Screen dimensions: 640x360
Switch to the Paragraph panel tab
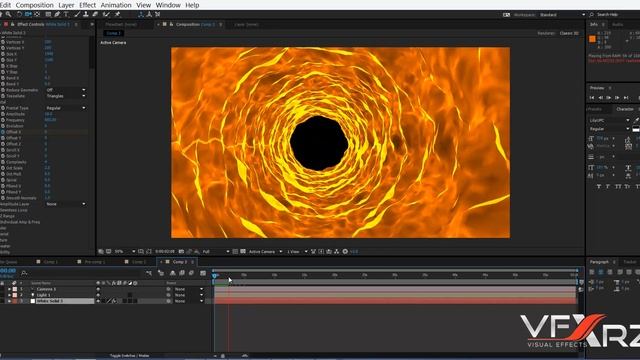pos(599,262)
